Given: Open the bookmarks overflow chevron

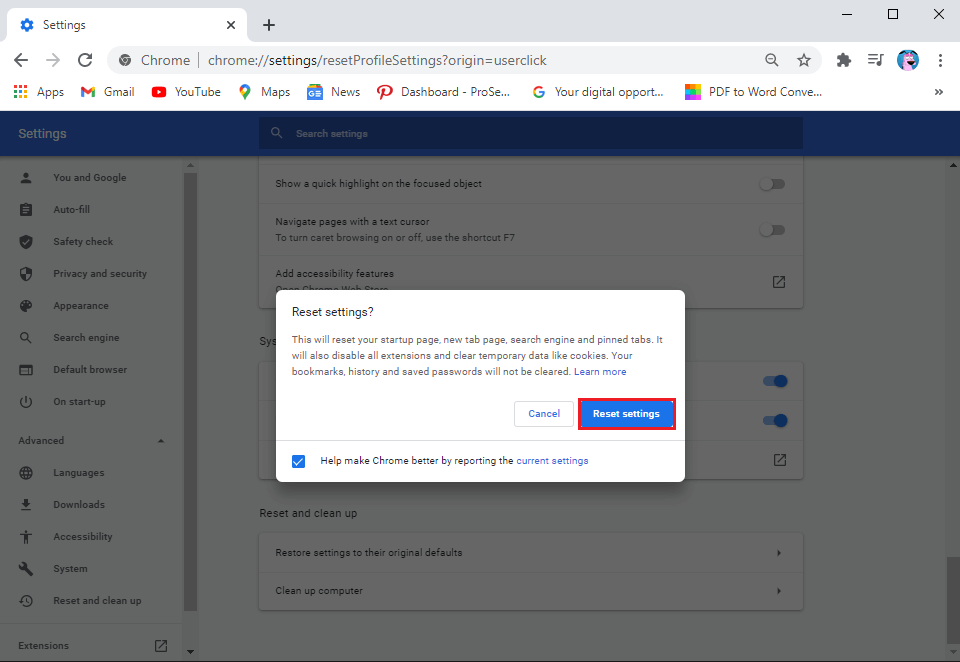Looking at the screenshot, I should (x=938, y=91).
